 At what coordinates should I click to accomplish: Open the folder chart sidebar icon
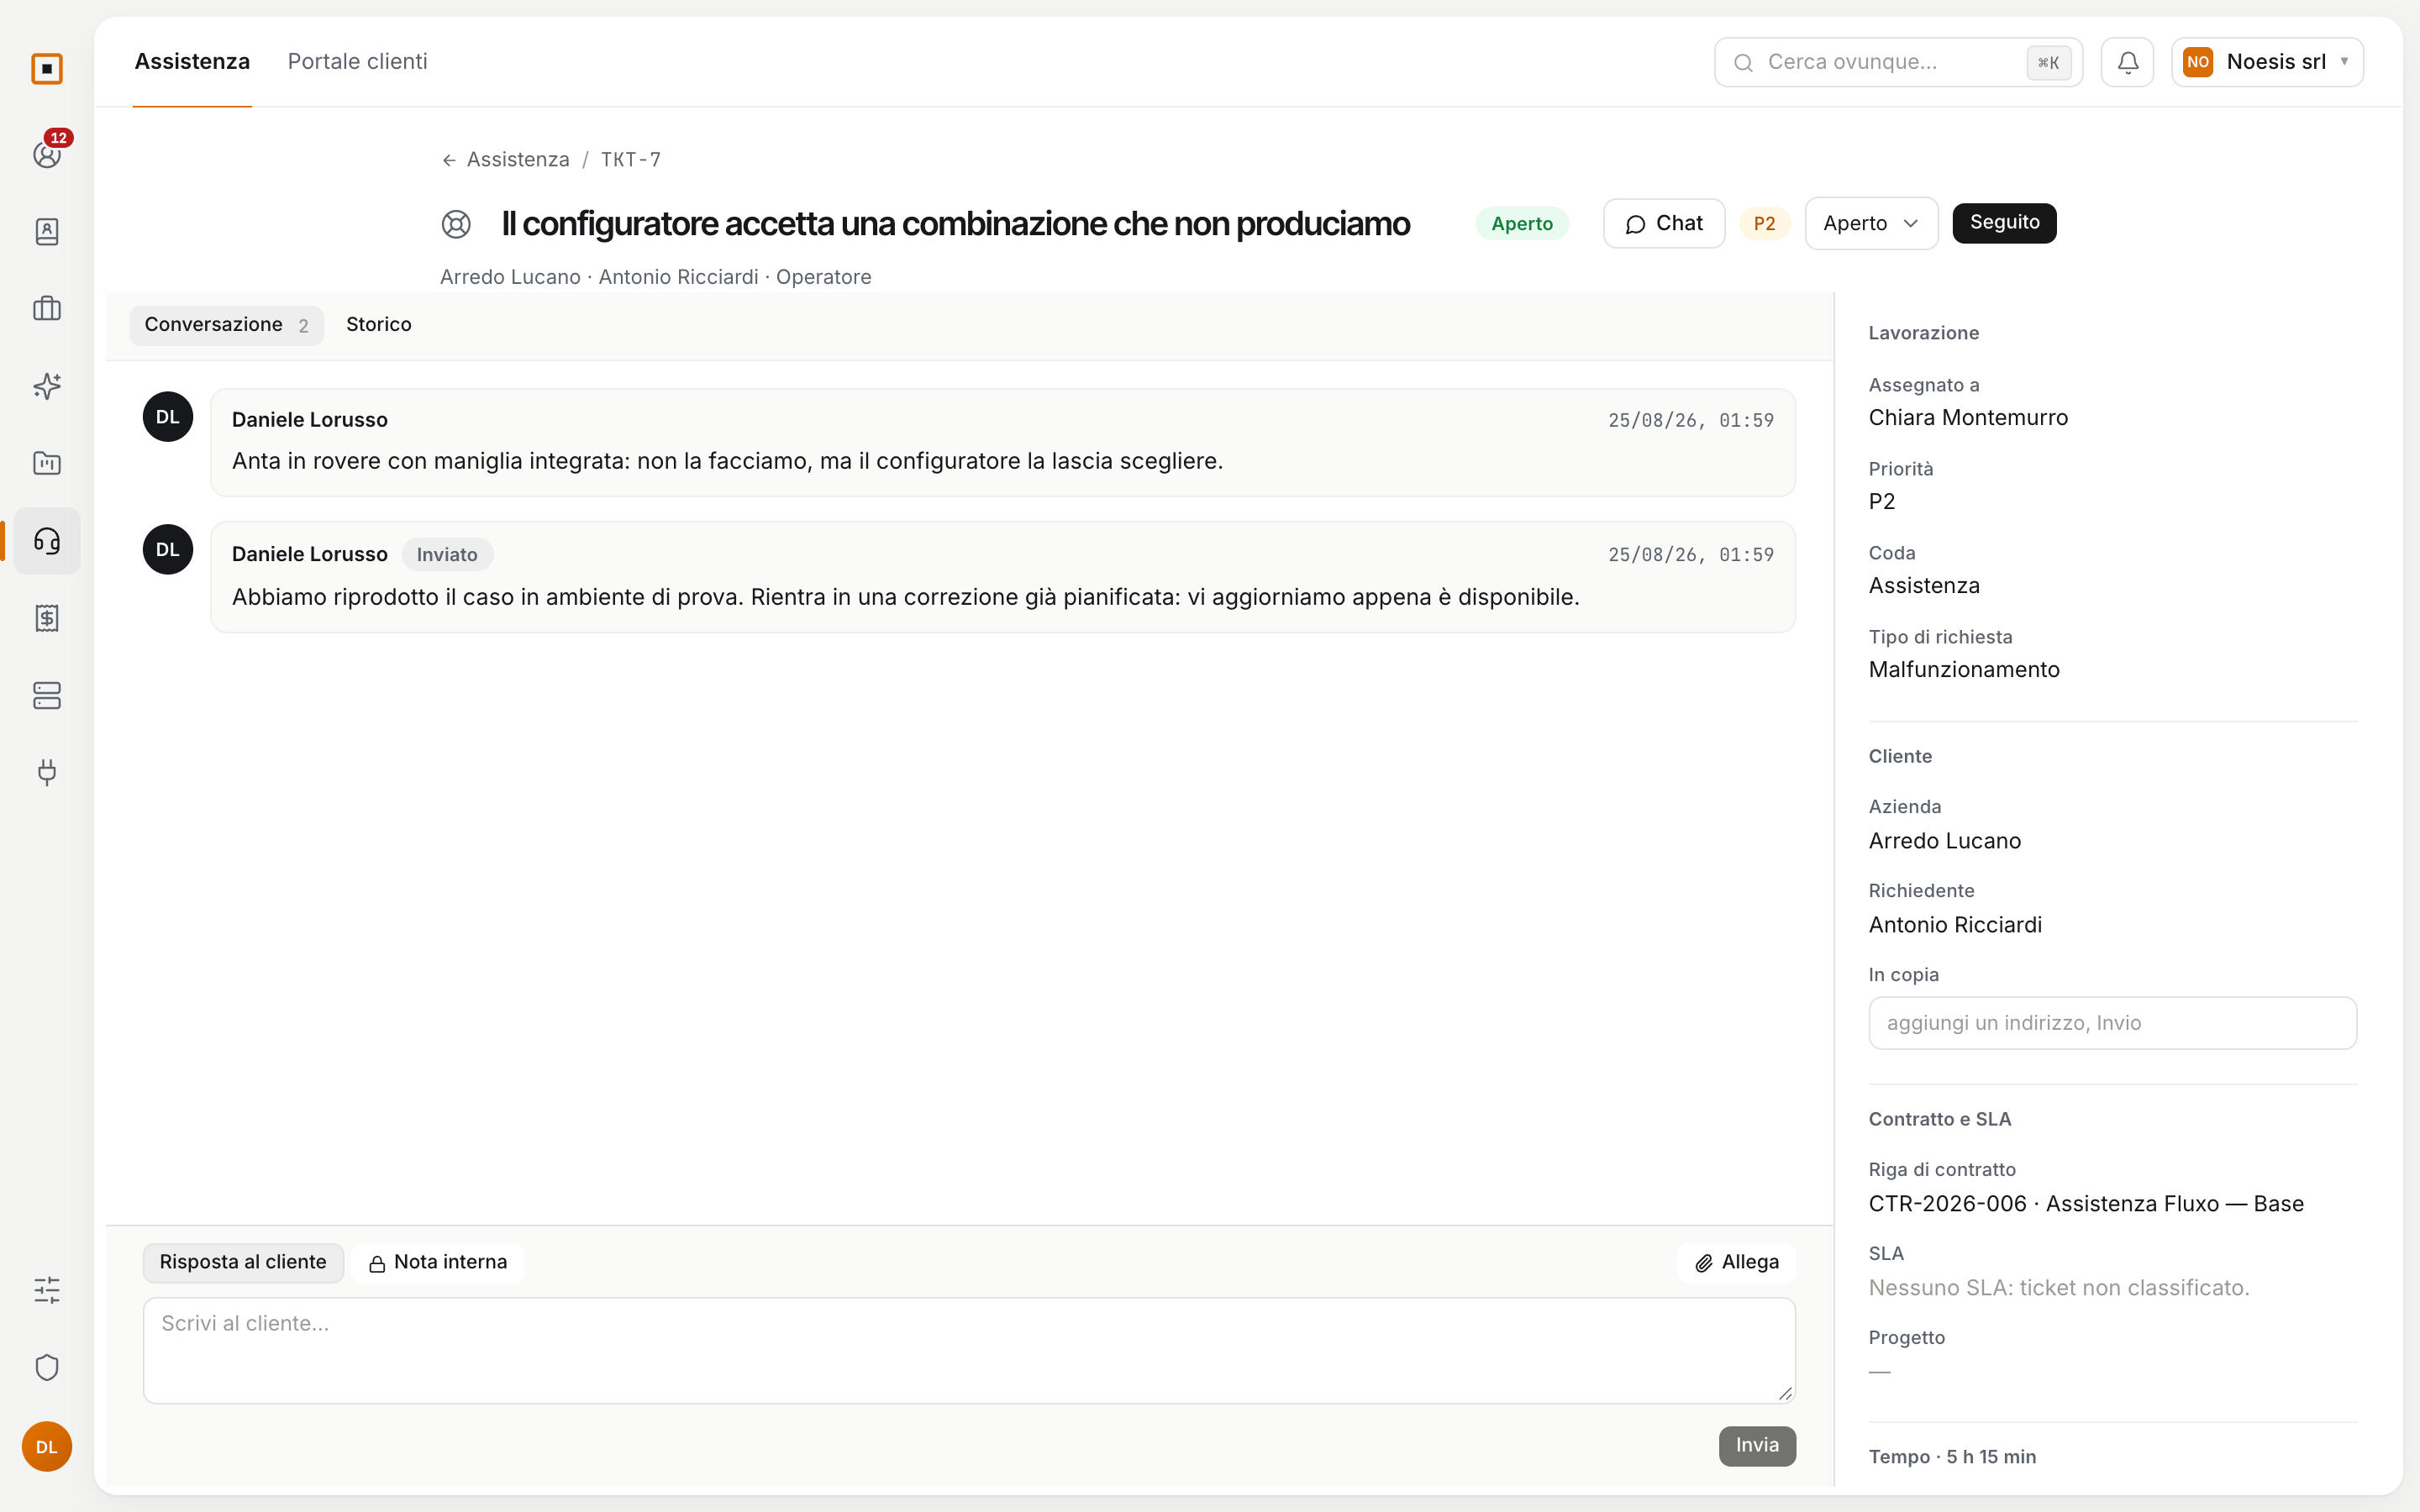click(x=47, y=463)
